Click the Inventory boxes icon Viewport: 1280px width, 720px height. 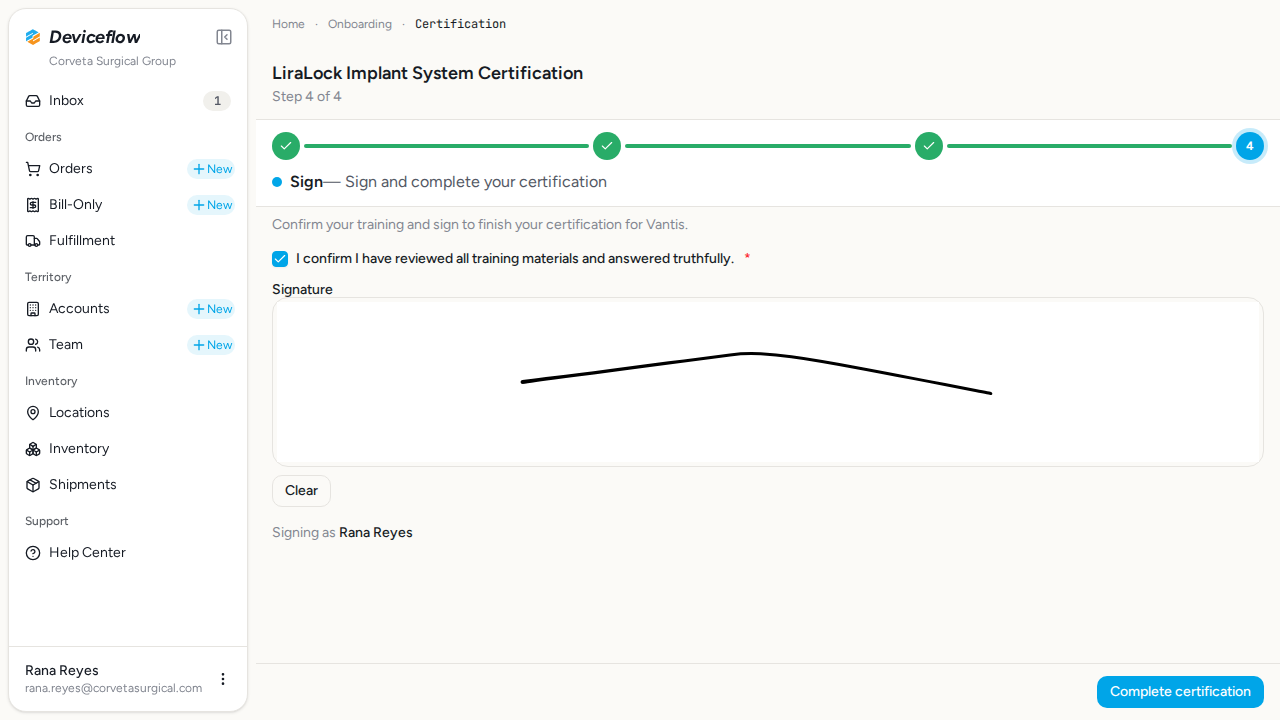tap(33, 449)
